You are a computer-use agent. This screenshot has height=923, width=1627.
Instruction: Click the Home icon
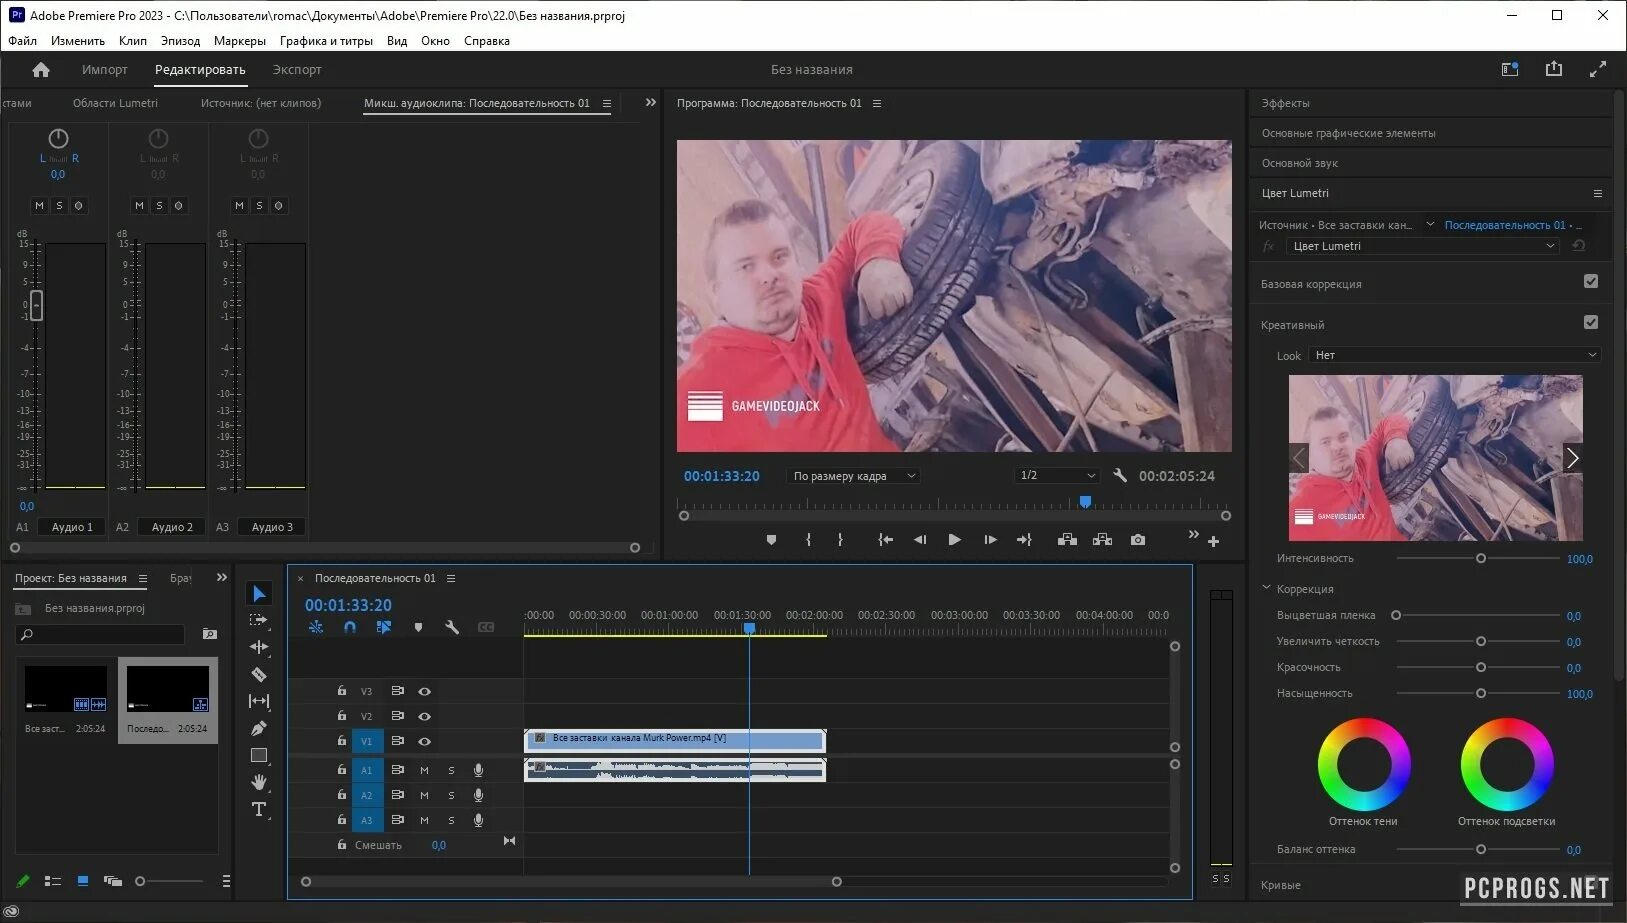[41, 70]
